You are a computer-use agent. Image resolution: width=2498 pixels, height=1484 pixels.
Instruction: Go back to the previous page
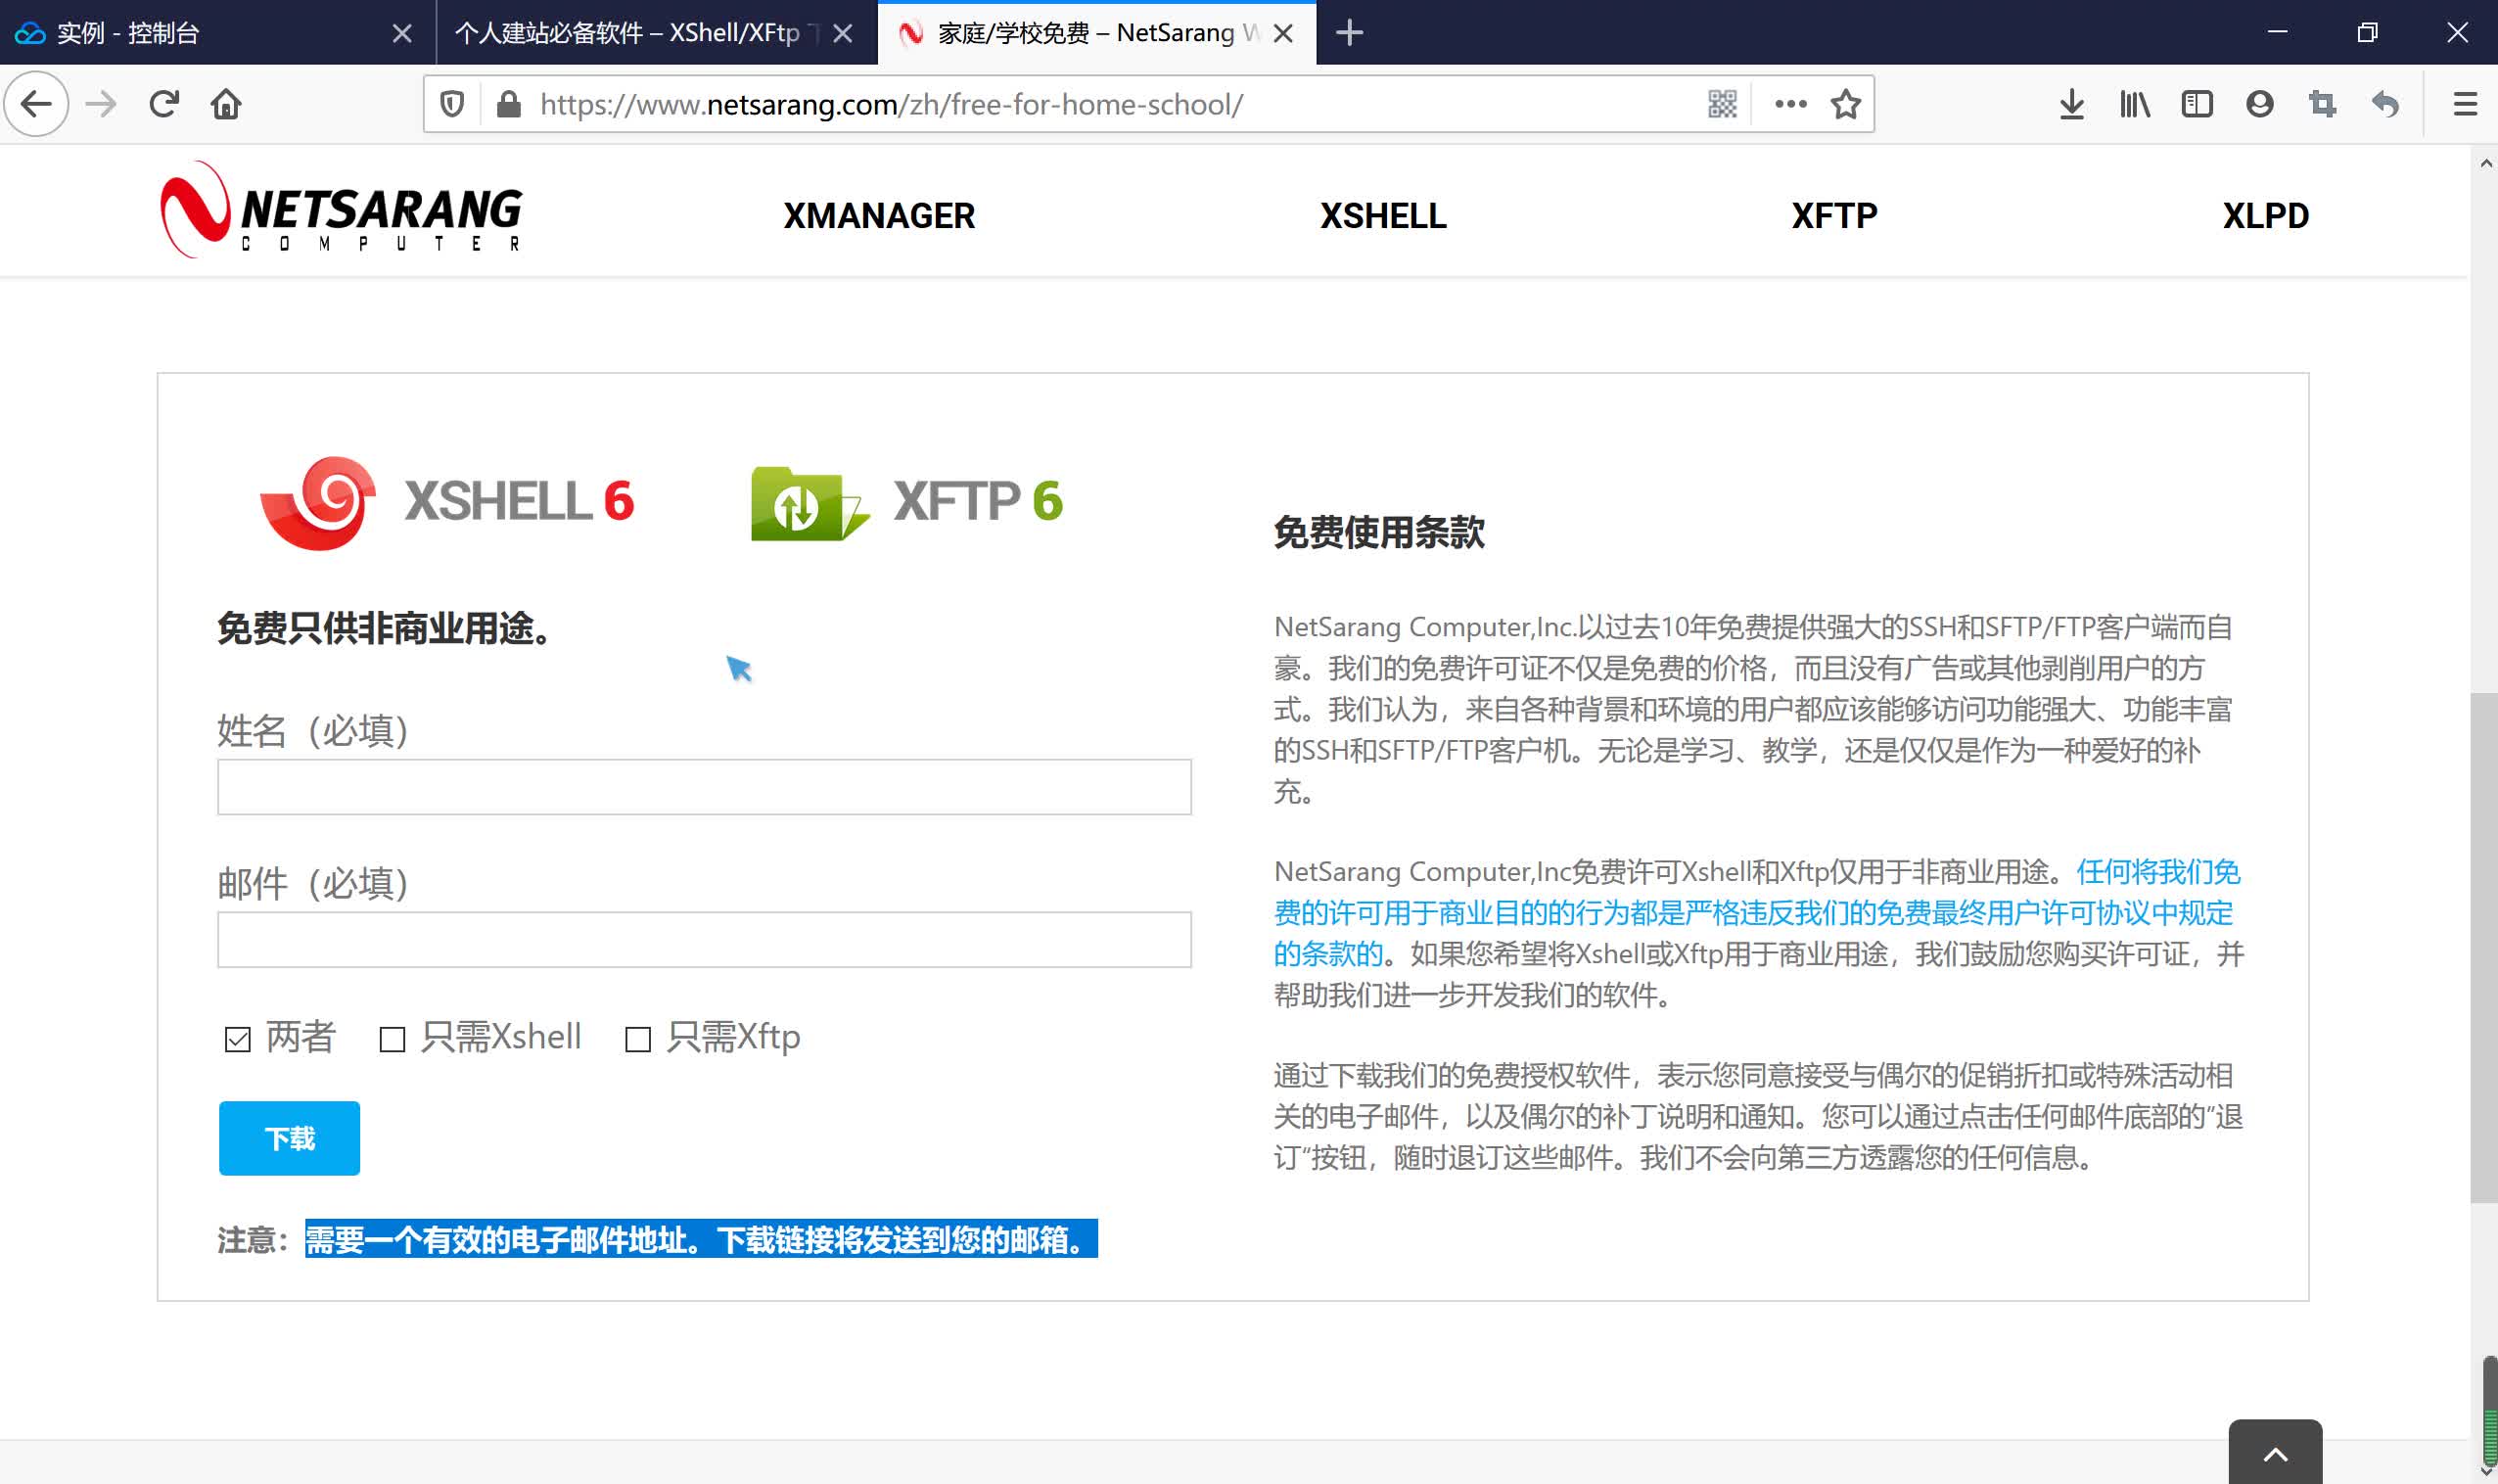pos(36,104)
